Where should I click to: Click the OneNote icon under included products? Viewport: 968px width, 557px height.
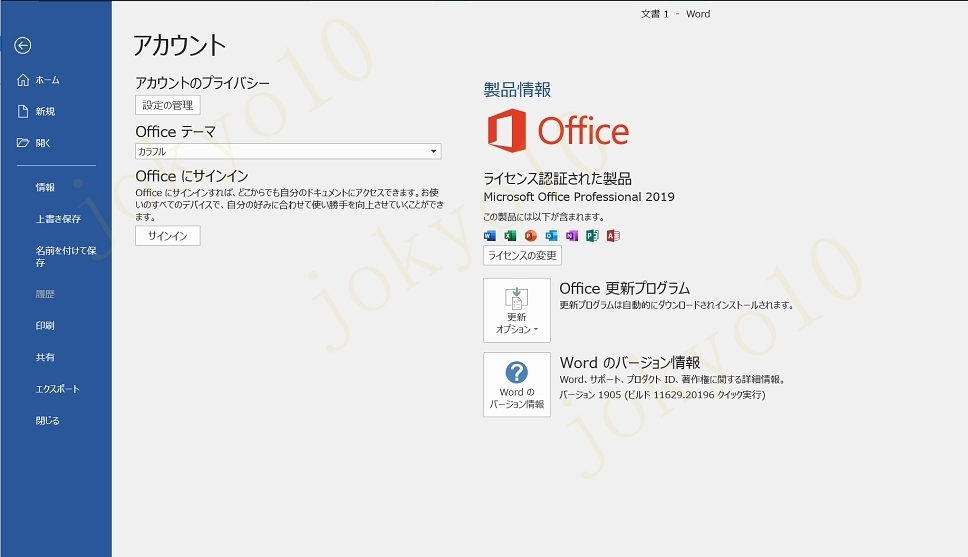coord(572,236)
